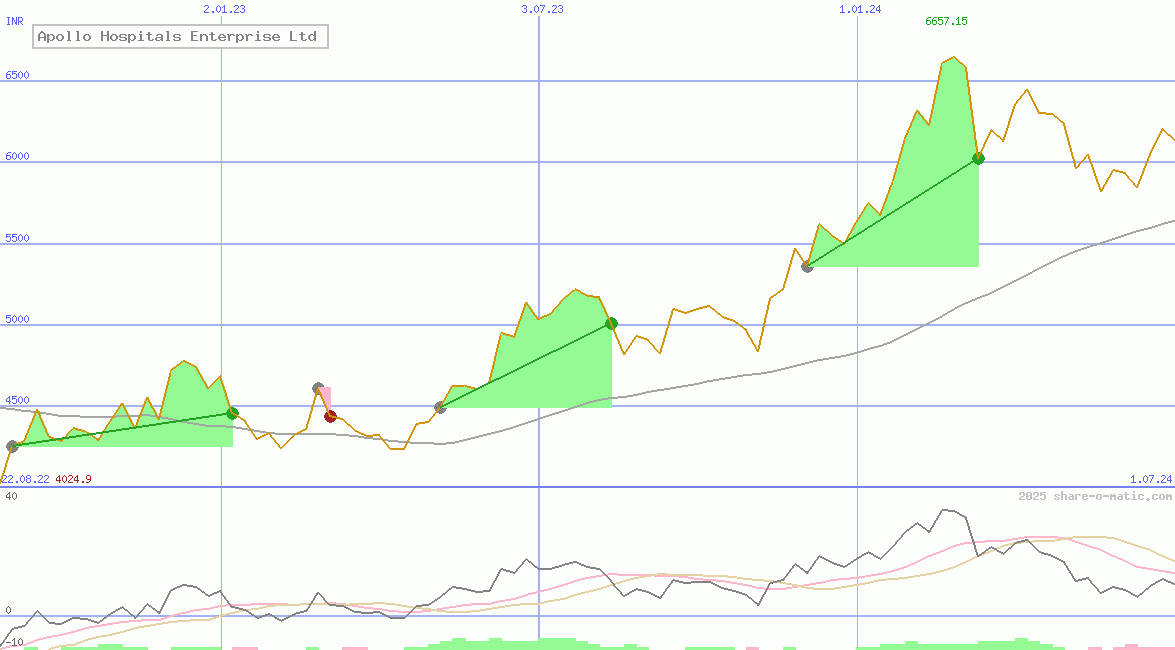The image size is (1175, 650).
Task: Click the indicator axis label 0
Action: point(8,610)
